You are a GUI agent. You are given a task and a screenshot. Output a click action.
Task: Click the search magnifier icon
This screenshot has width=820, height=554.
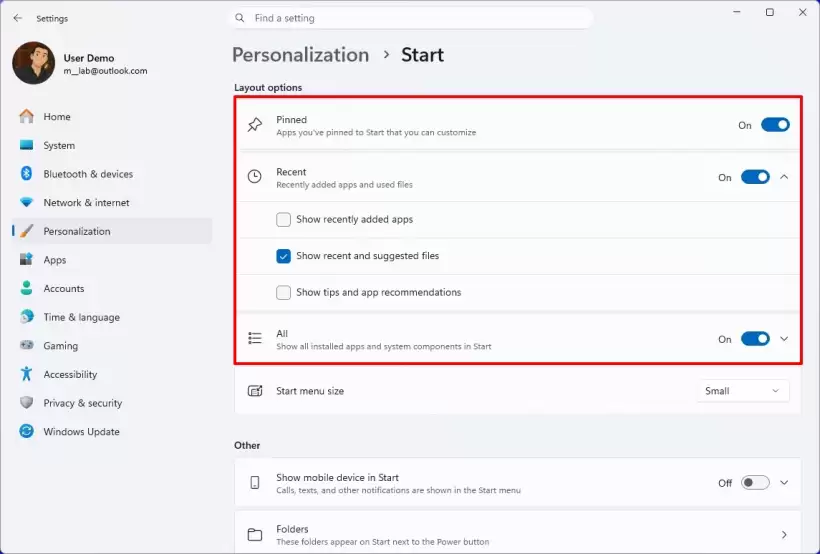tap(240, 18)
